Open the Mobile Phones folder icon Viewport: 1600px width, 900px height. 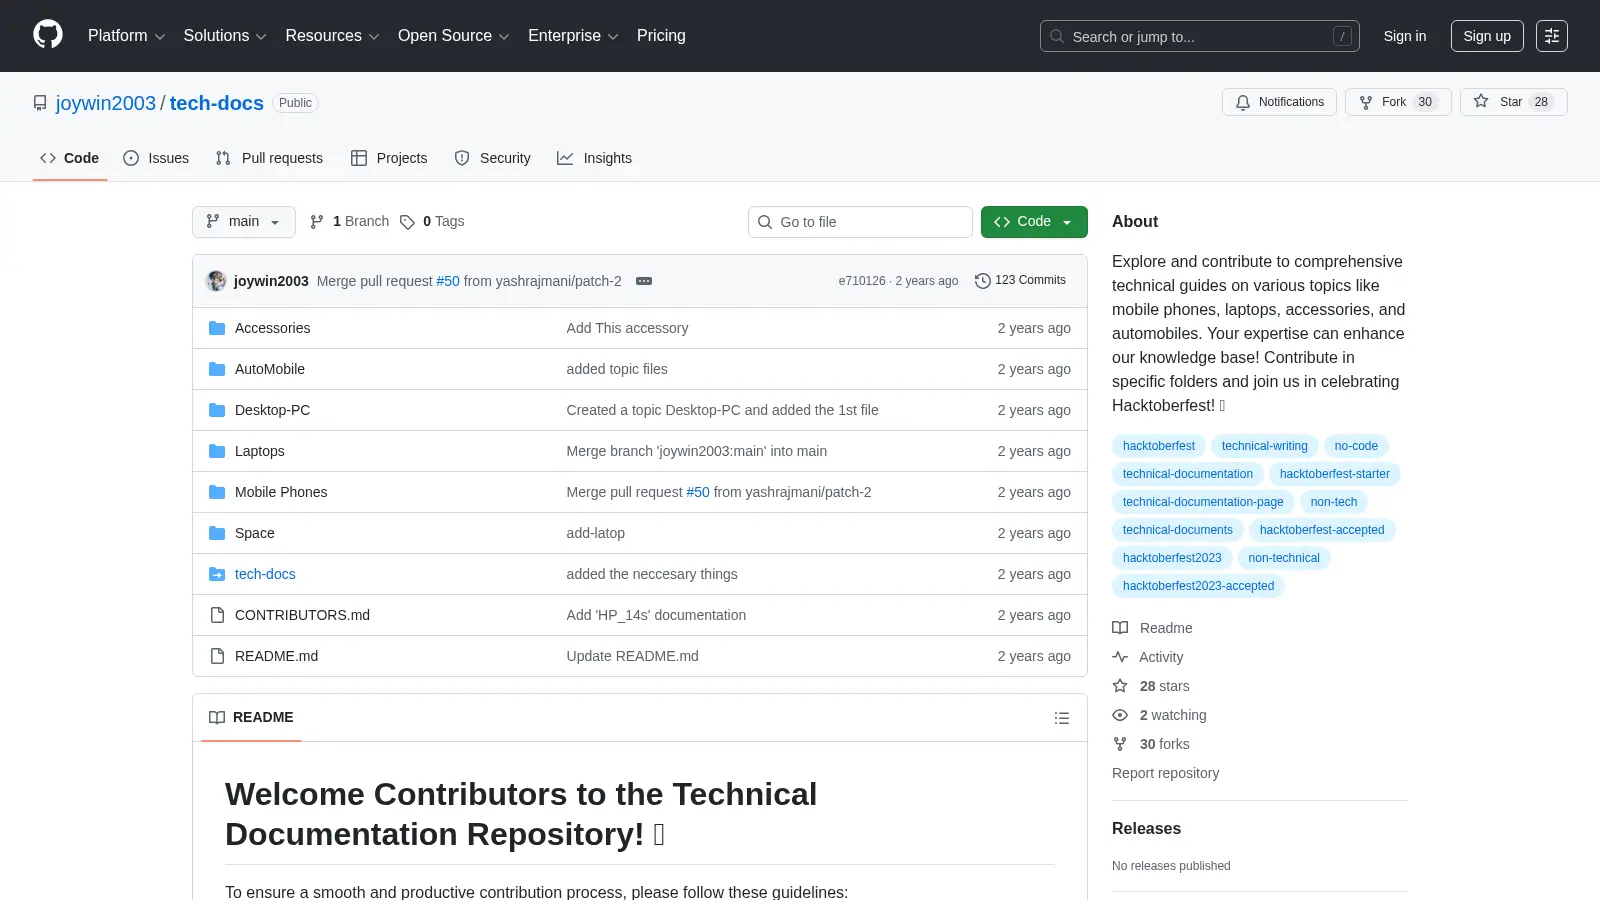[x=217, y=492]
